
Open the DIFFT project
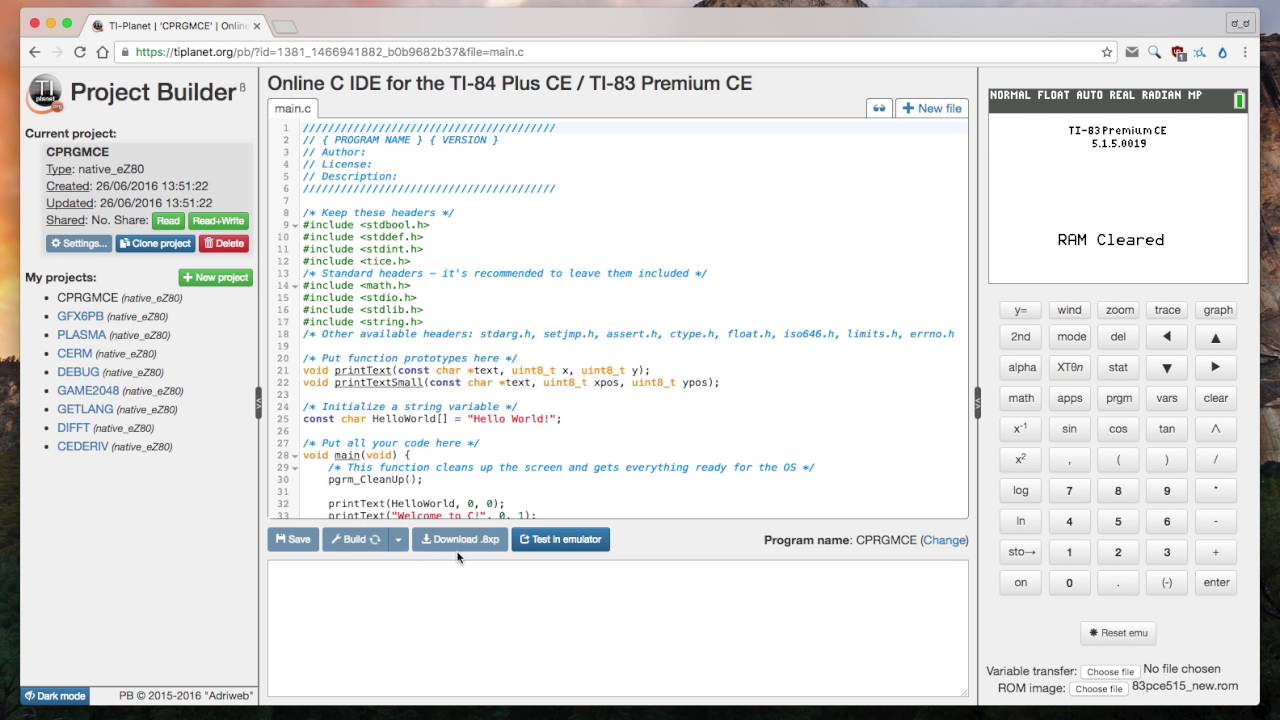(x=74, y=427)
